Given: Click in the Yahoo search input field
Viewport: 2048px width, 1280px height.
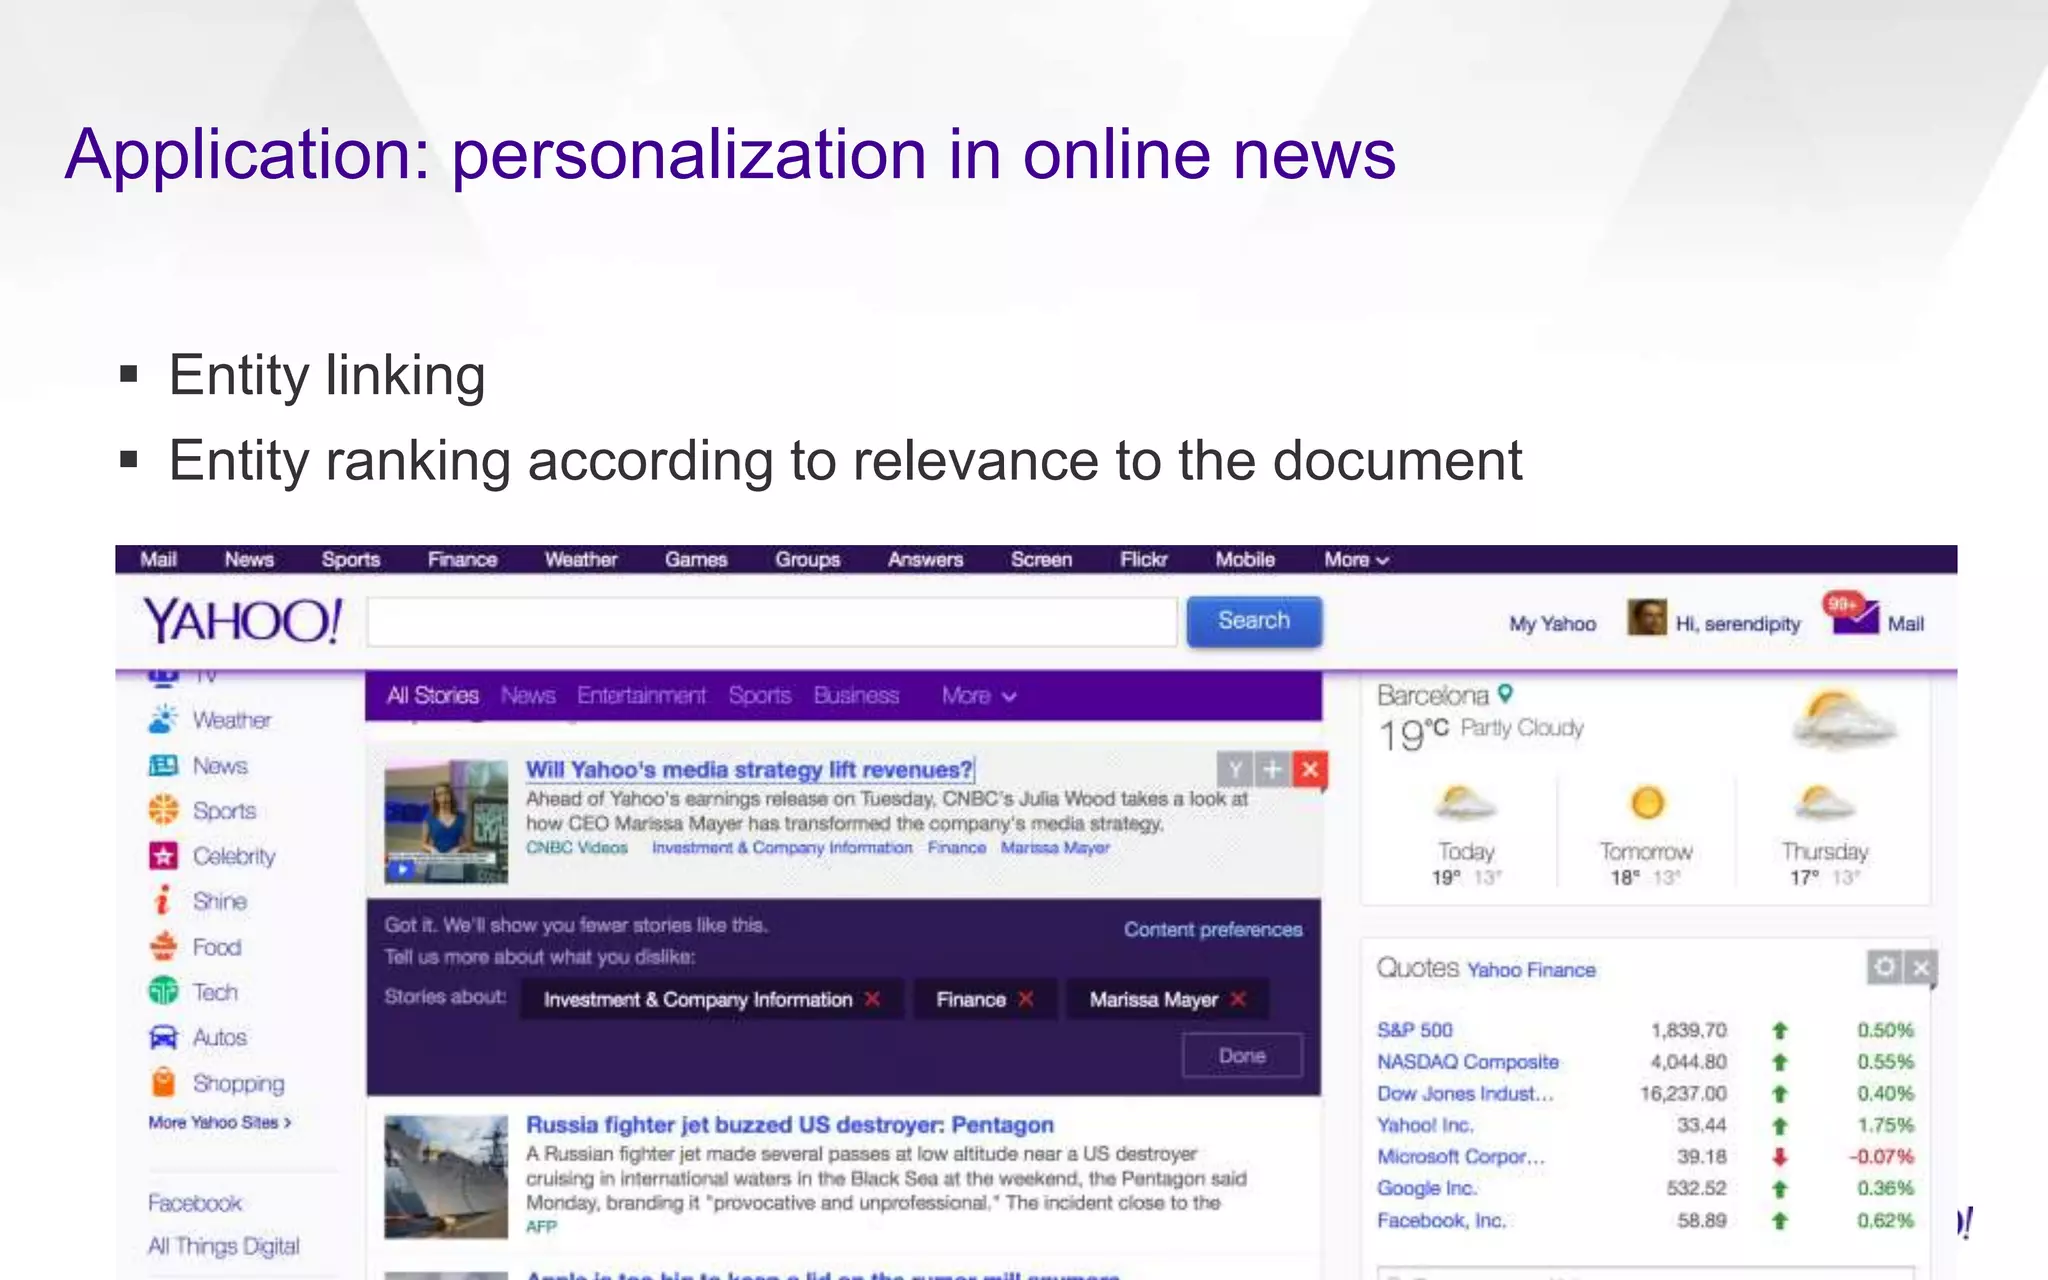Looking at the screenshot, I should click(771, 622).
